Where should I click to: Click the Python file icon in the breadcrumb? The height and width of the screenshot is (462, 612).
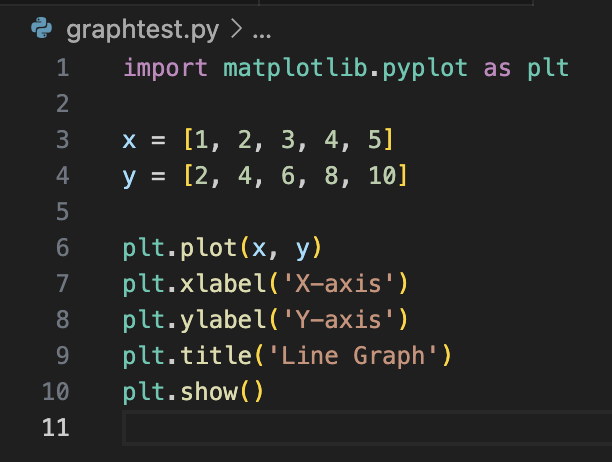click(41, 28)
